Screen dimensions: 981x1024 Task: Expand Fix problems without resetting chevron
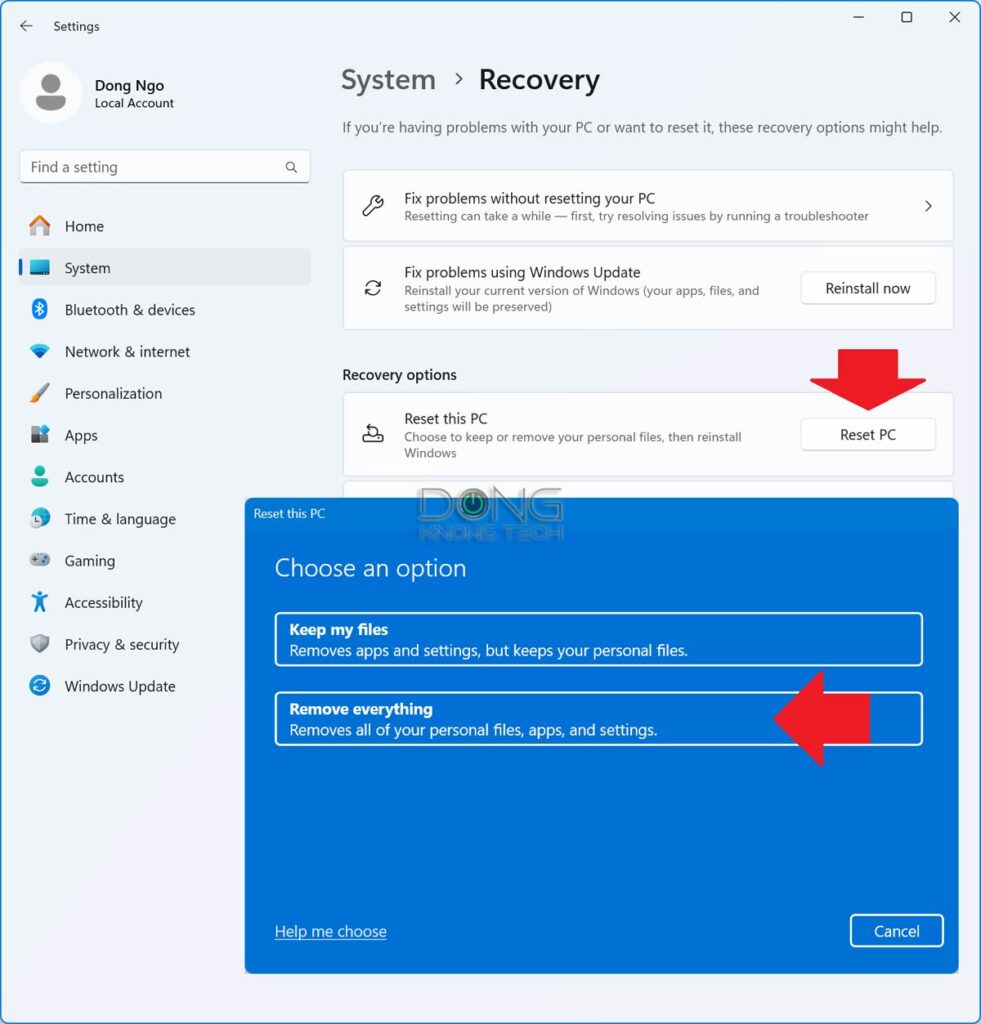(x=928, y=206)
